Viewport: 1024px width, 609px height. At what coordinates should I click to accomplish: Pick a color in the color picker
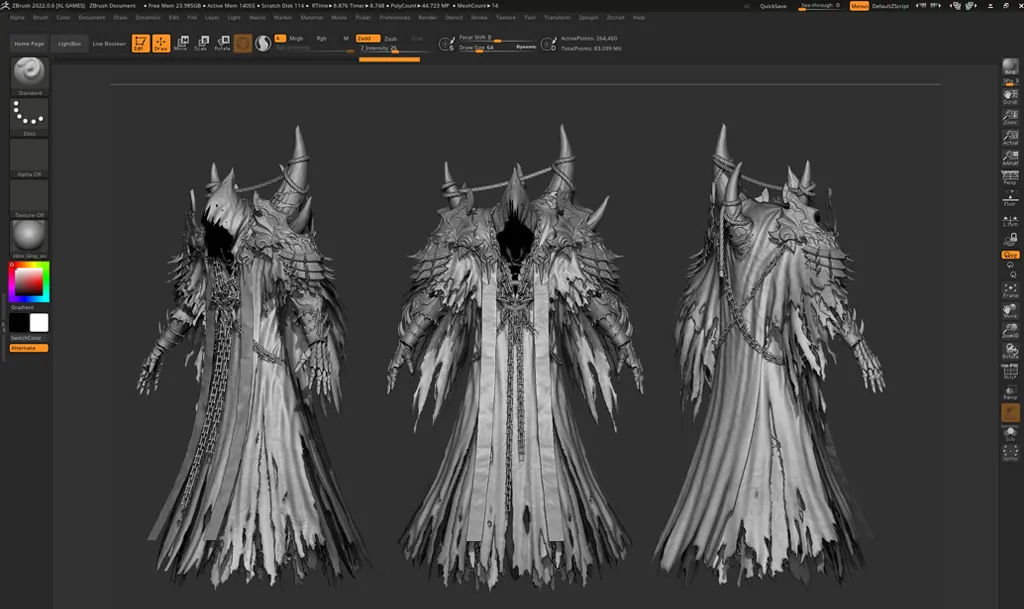coord(29,282)
